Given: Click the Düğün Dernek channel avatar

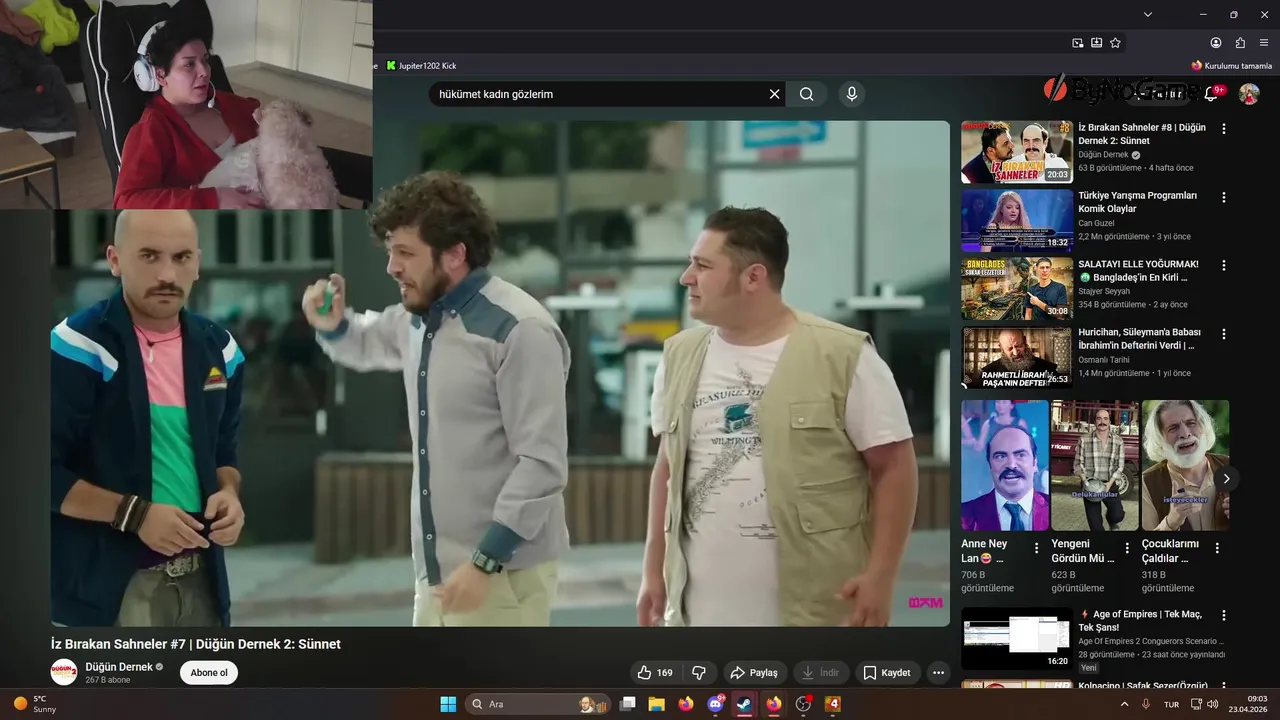Looking at the screenshot, I should tap(64, 672).
